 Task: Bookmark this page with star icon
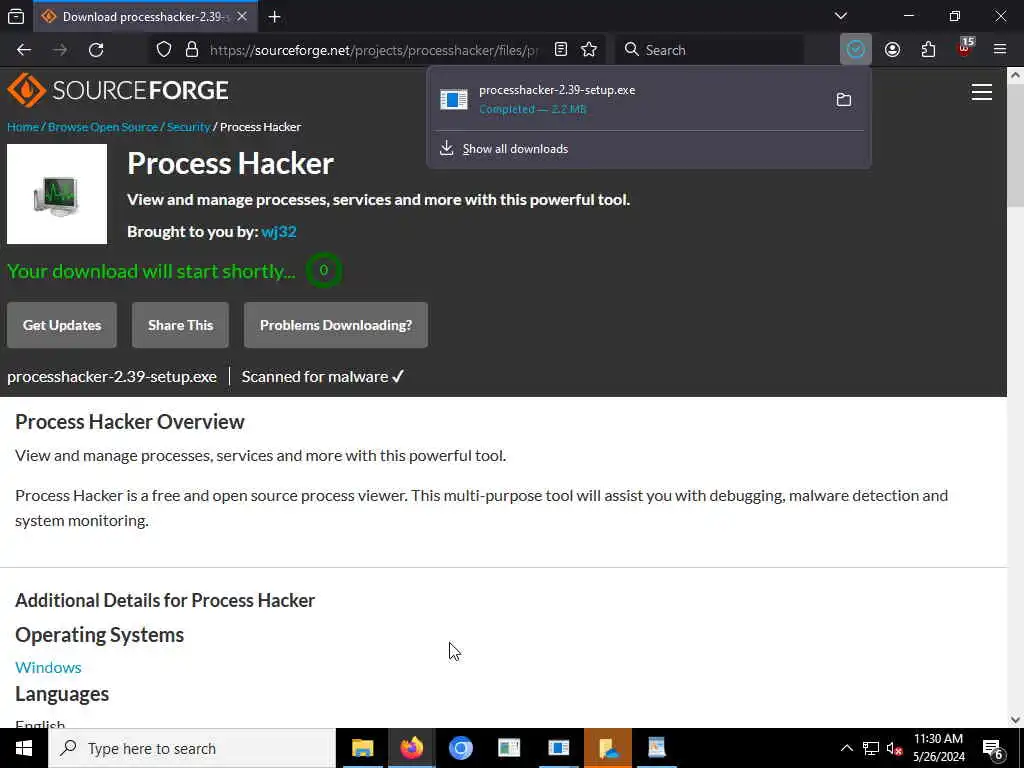point(589,50)
